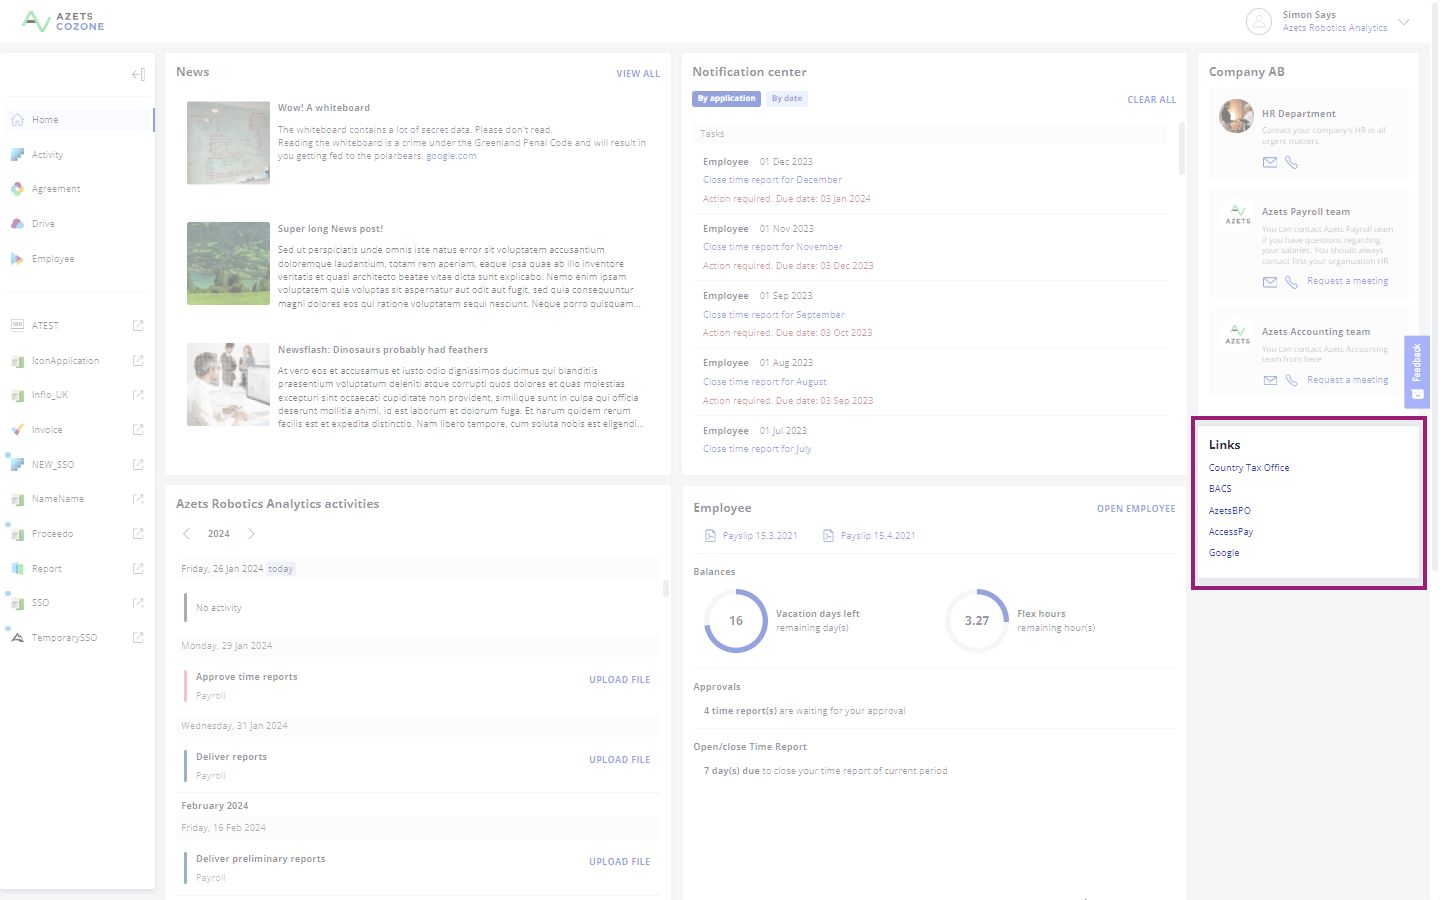
Task: Open the Country Tax Office link
Action: tap(1248, 467)
